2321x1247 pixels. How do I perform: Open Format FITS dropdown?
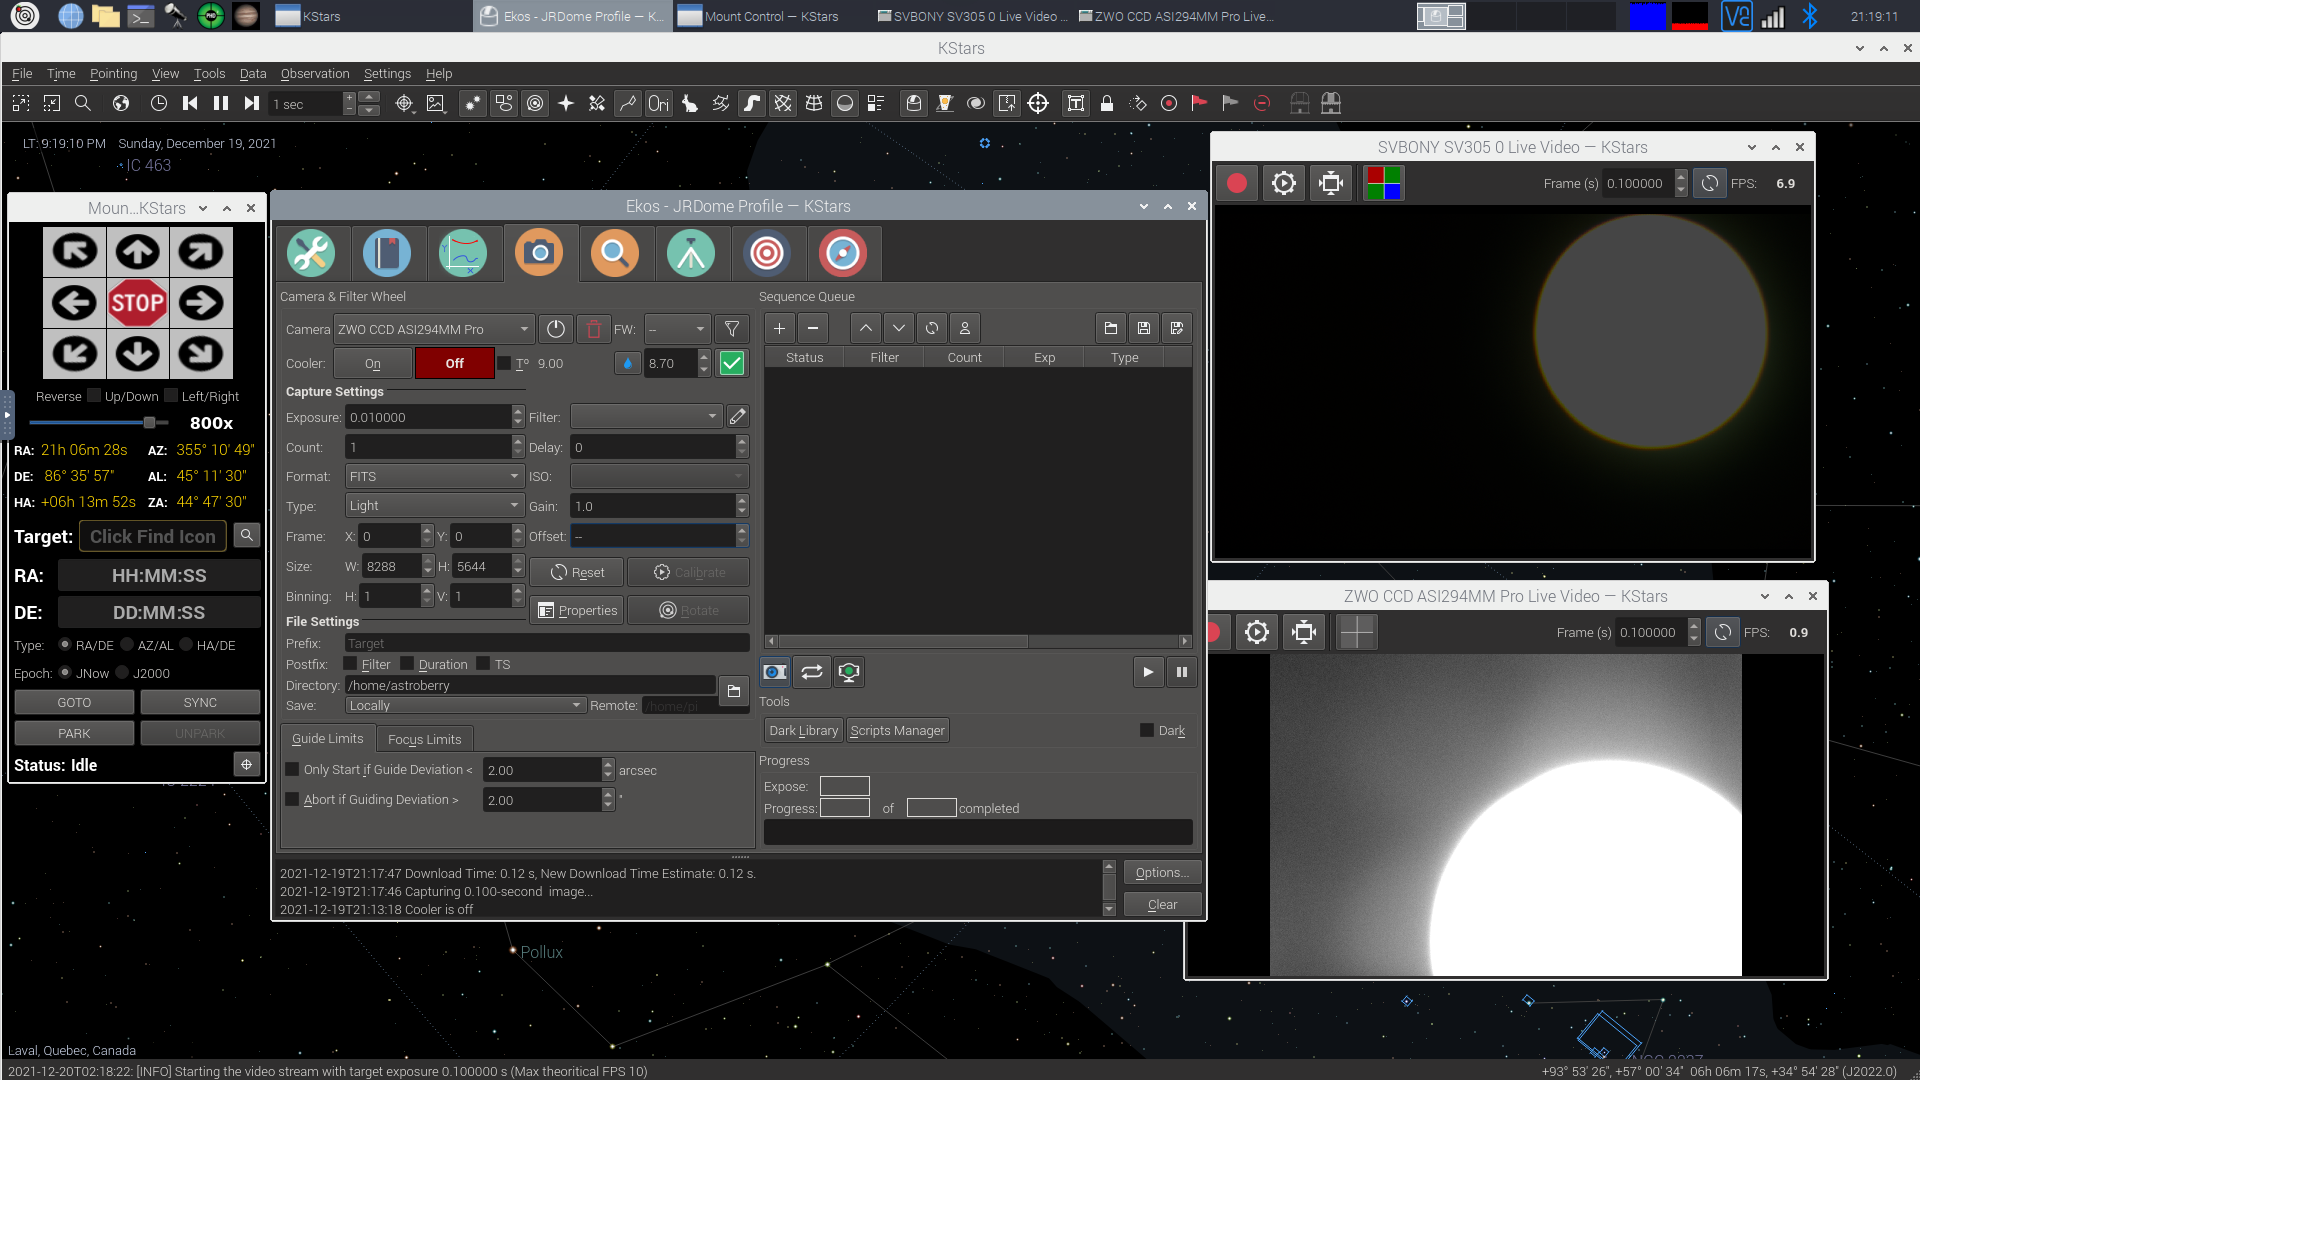pyautogui.click(x=435, y=477)
